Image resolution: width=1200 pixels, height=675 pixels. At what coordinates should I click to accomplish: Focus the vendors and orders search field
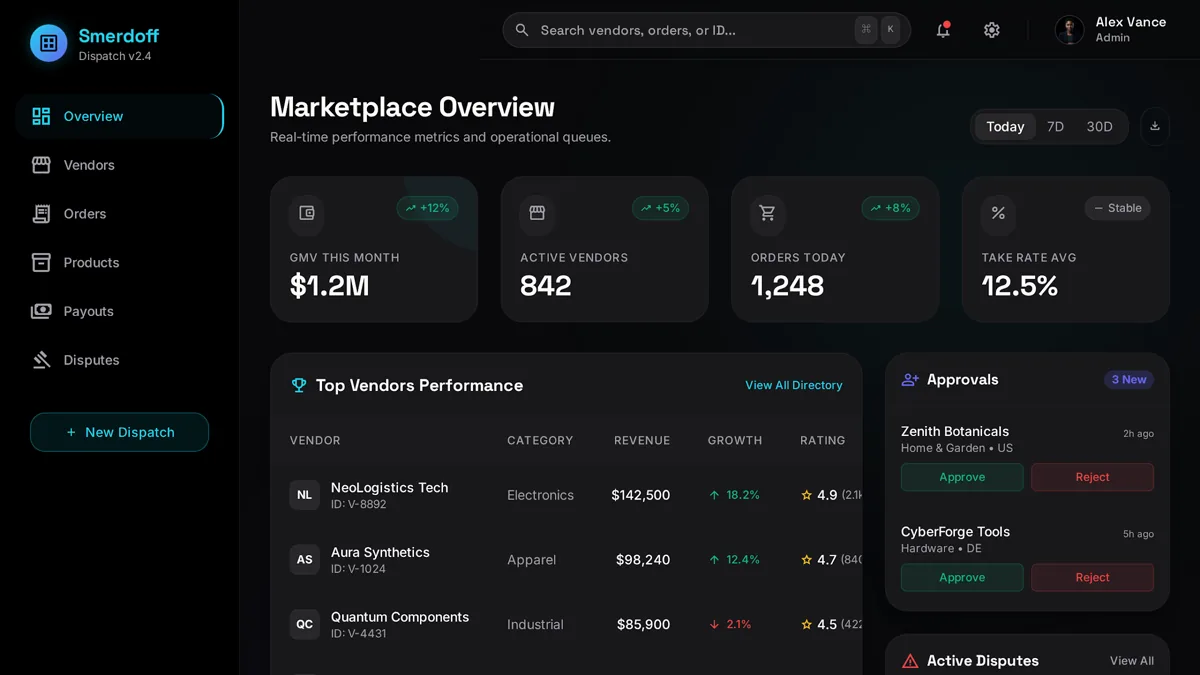[706, 30]
